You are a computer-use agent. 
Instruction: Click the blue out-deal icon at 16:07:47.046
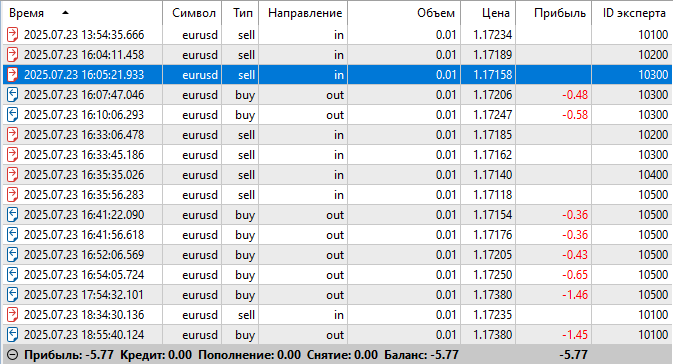click(x=12, y=95)
